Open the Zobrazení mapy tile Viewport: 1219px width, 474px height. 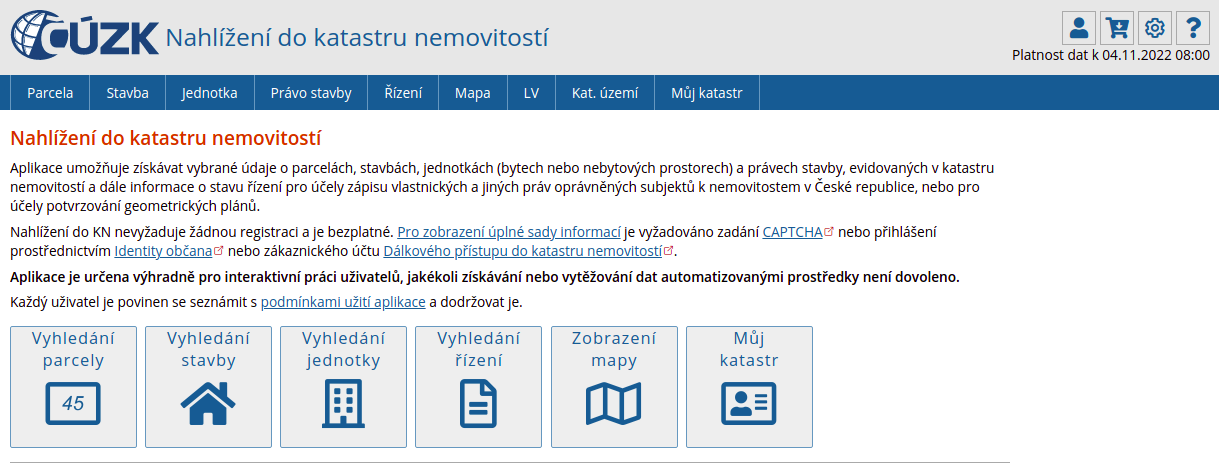click(x=613, y=386)
